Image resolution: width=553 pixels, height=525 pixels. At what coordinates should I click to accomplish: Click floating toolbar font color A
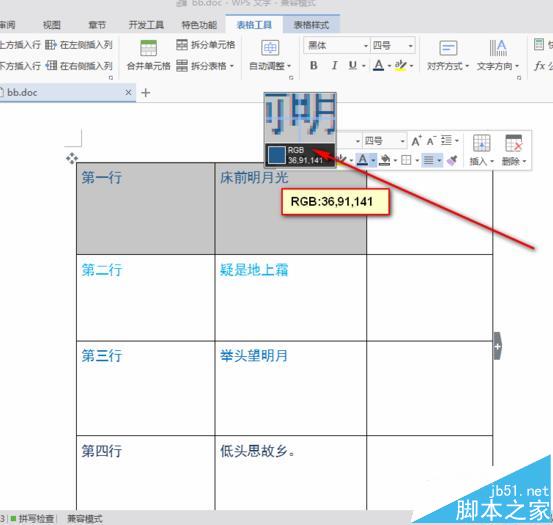point(362,160)
